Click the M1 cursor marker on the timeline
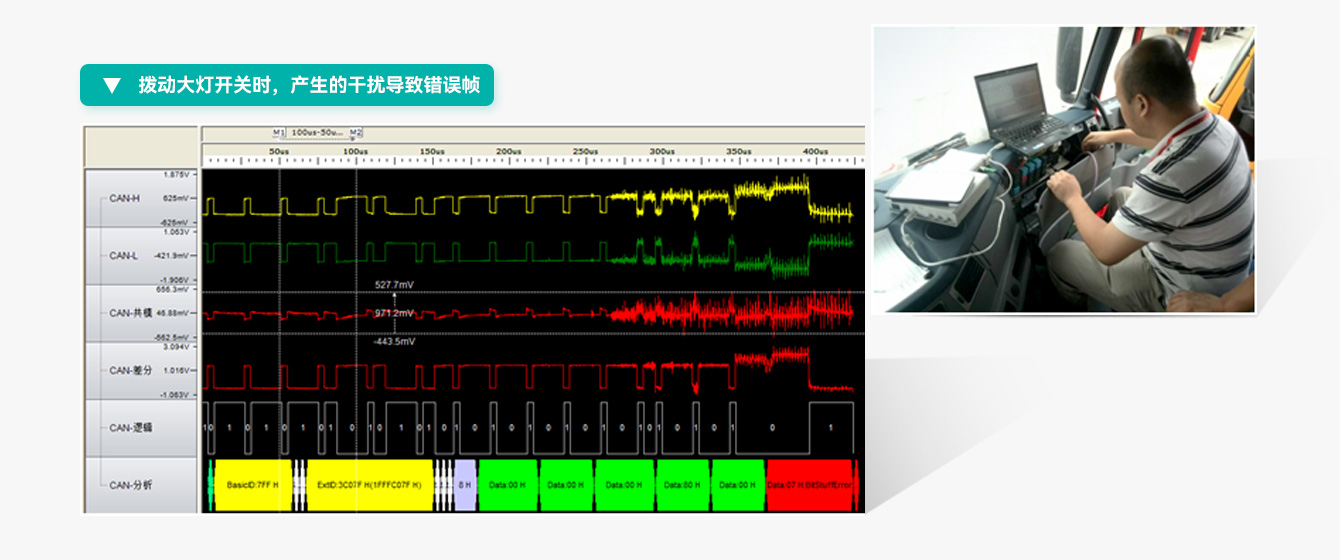This screenshot has height=560, width=1340. tap(279, 132)
